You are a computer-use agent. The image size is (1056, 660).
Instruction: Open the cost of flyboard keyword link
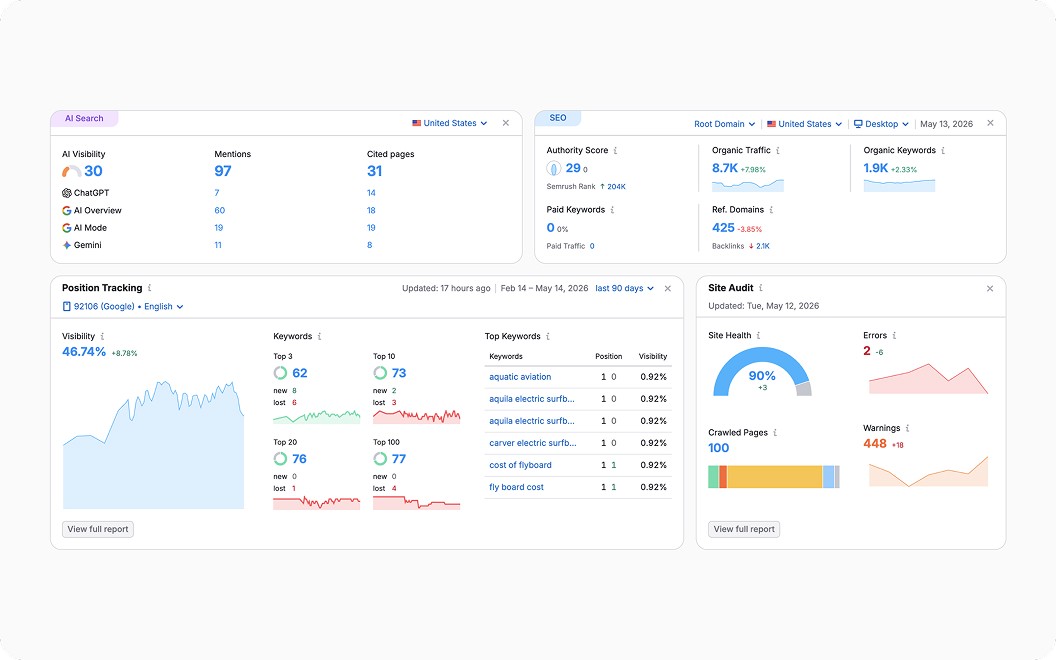pos(520,465)
